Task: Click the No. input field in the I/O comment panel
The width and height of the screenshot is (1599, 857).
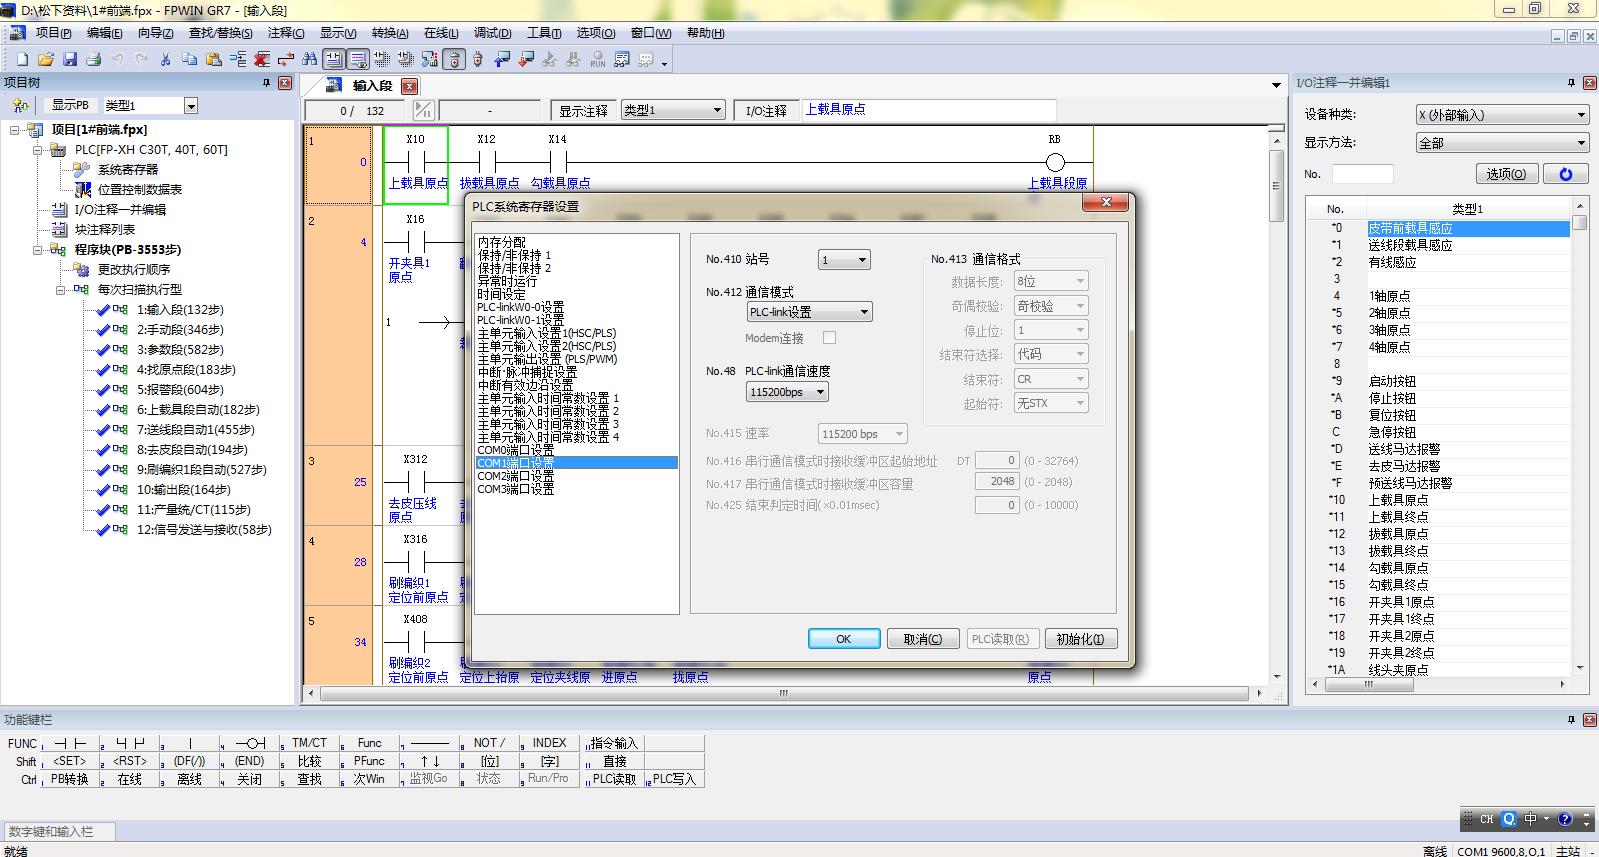Action: click(1362, 174)
